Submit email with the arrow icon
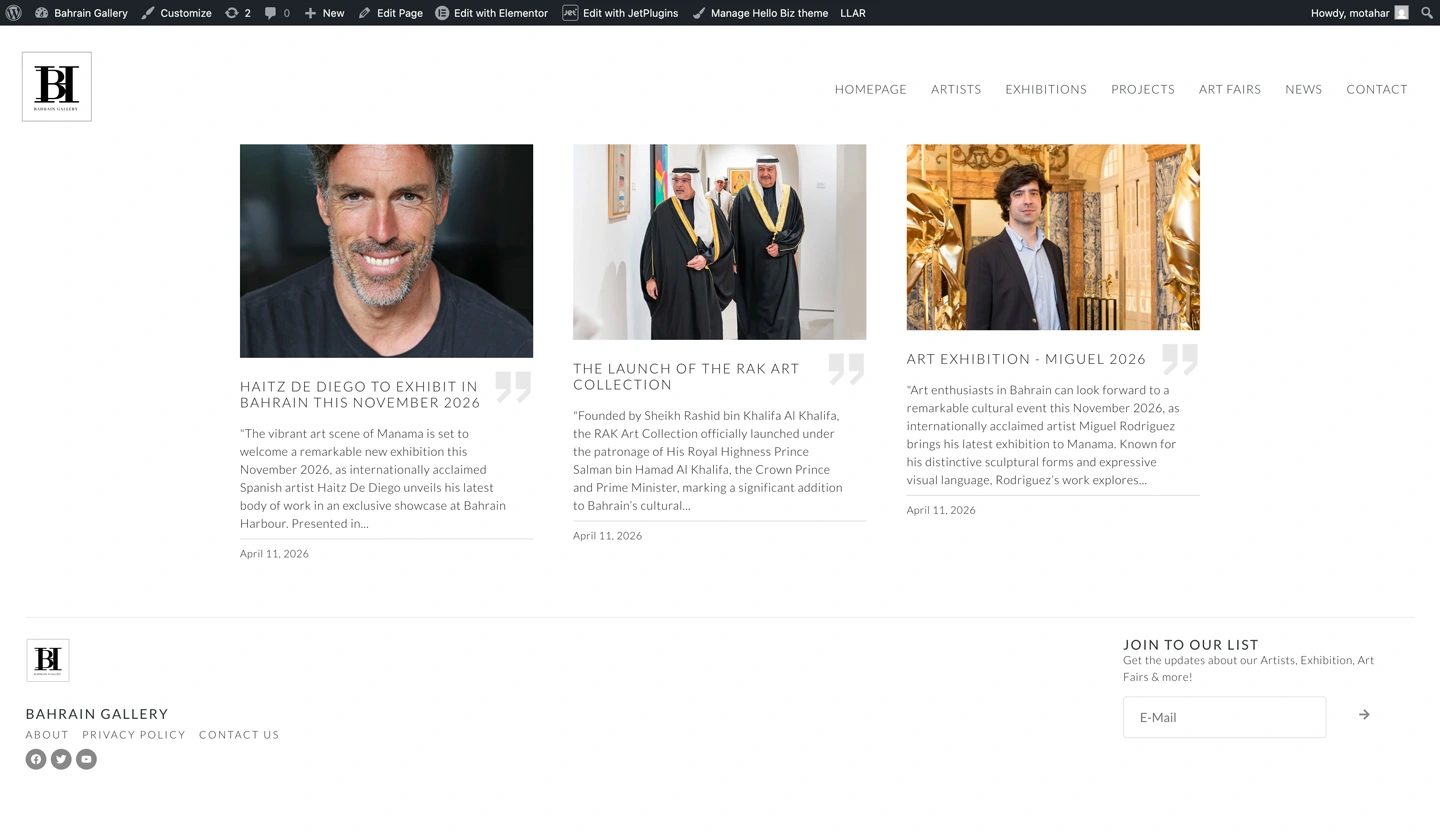 click(1364, 715)
